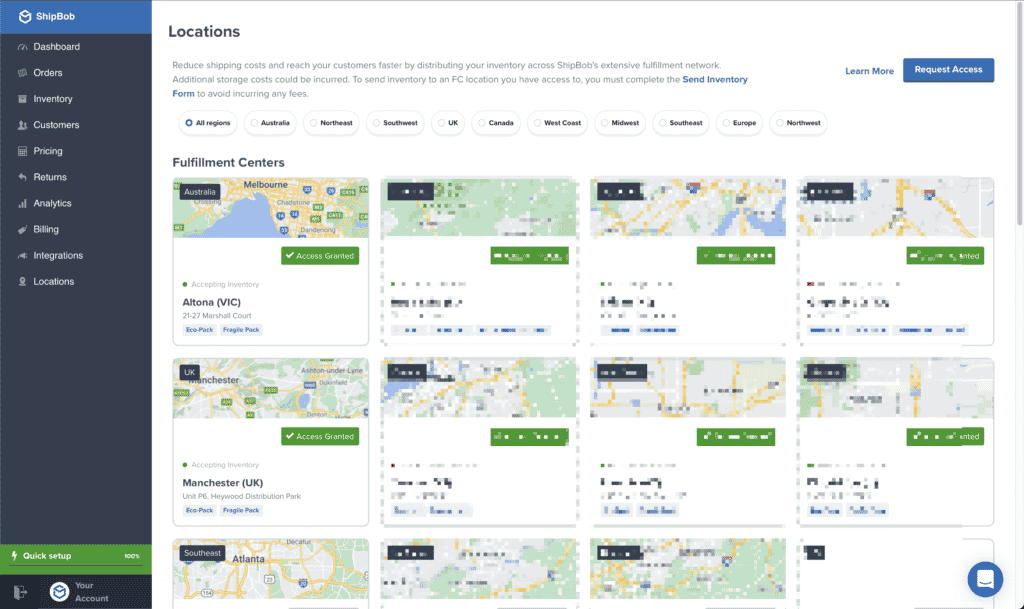Select the Northeast region filter

331,123
